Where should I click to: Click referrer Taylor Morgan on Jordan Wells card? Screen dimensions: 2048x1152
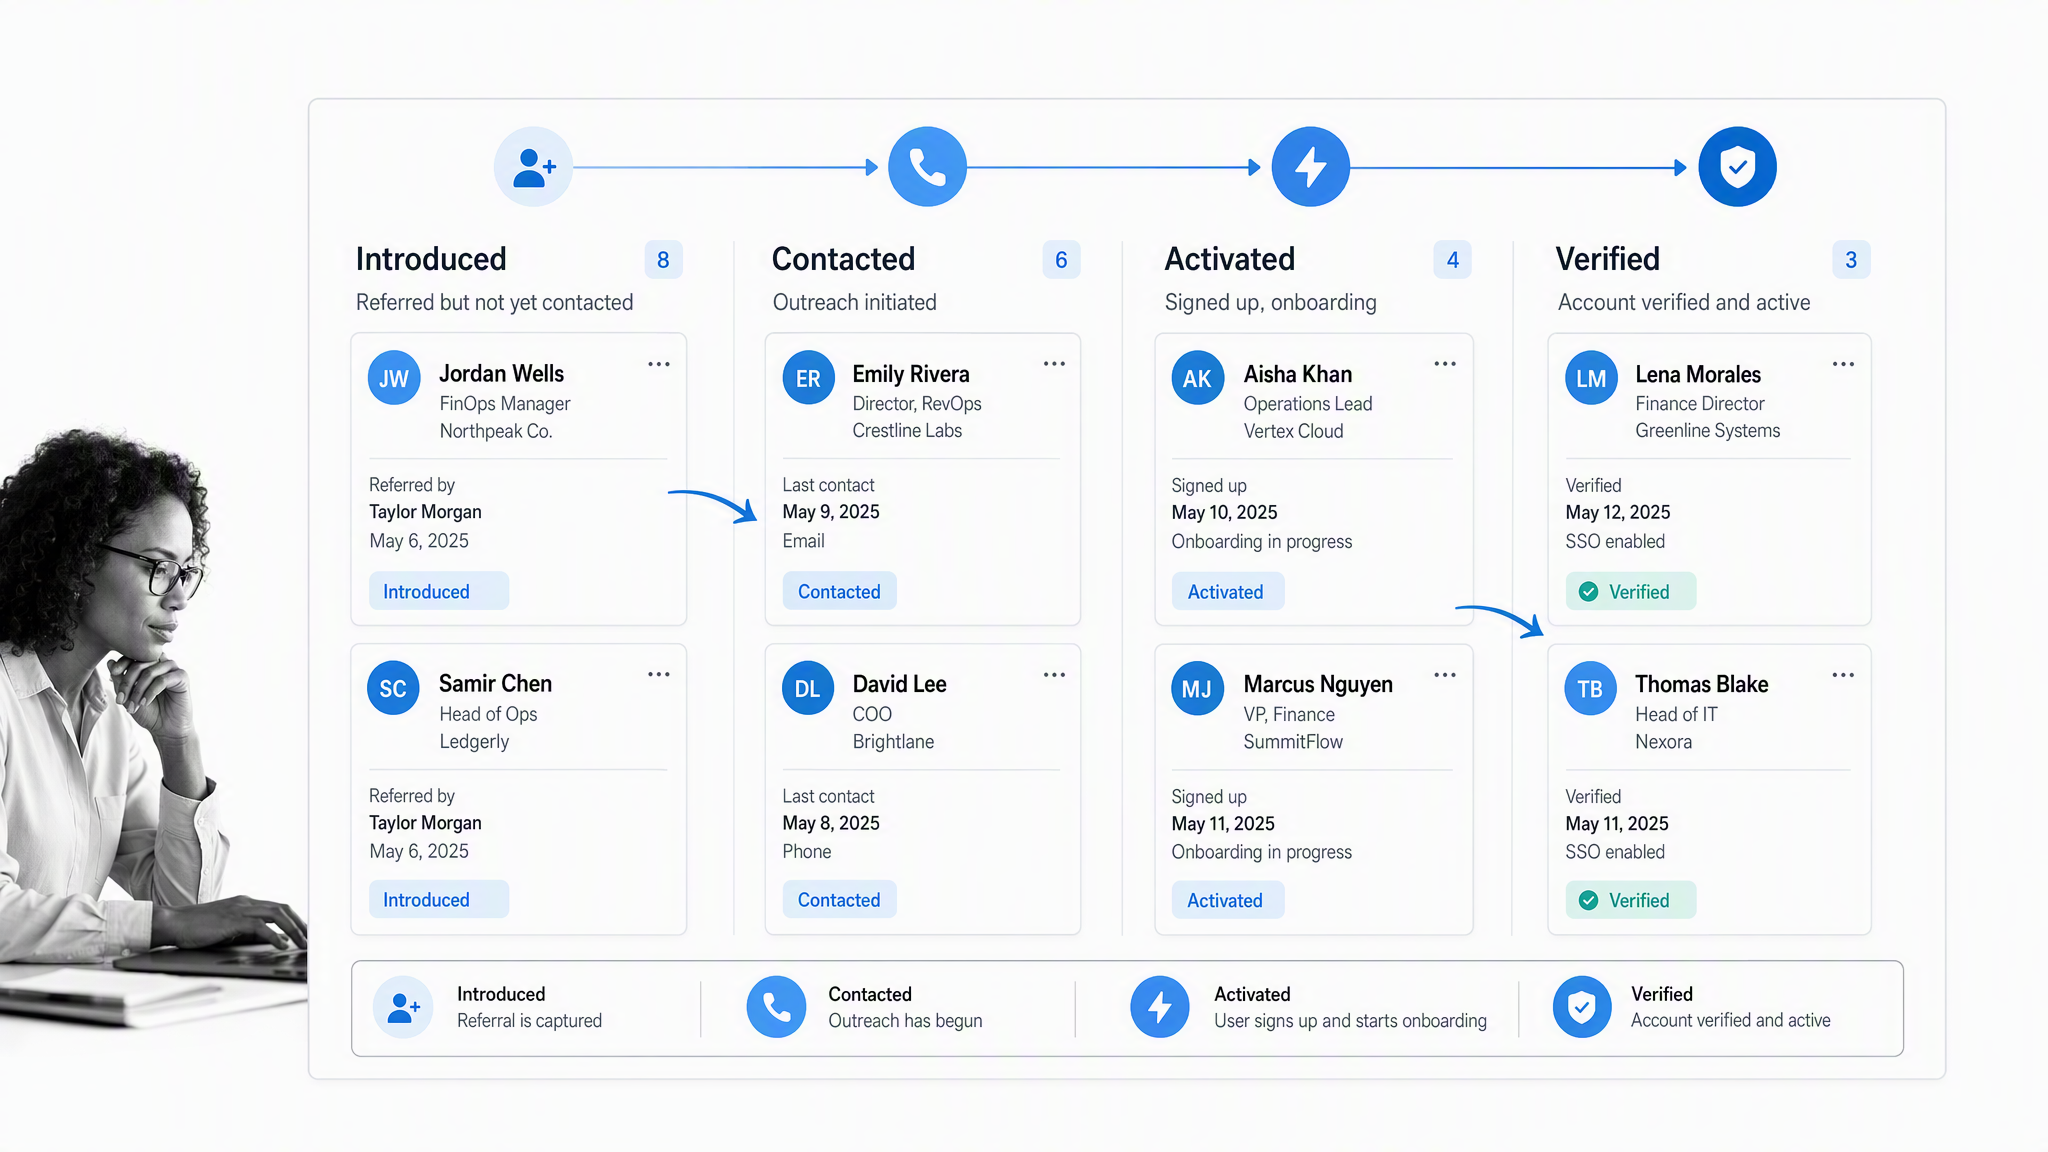tap(425, 511)
